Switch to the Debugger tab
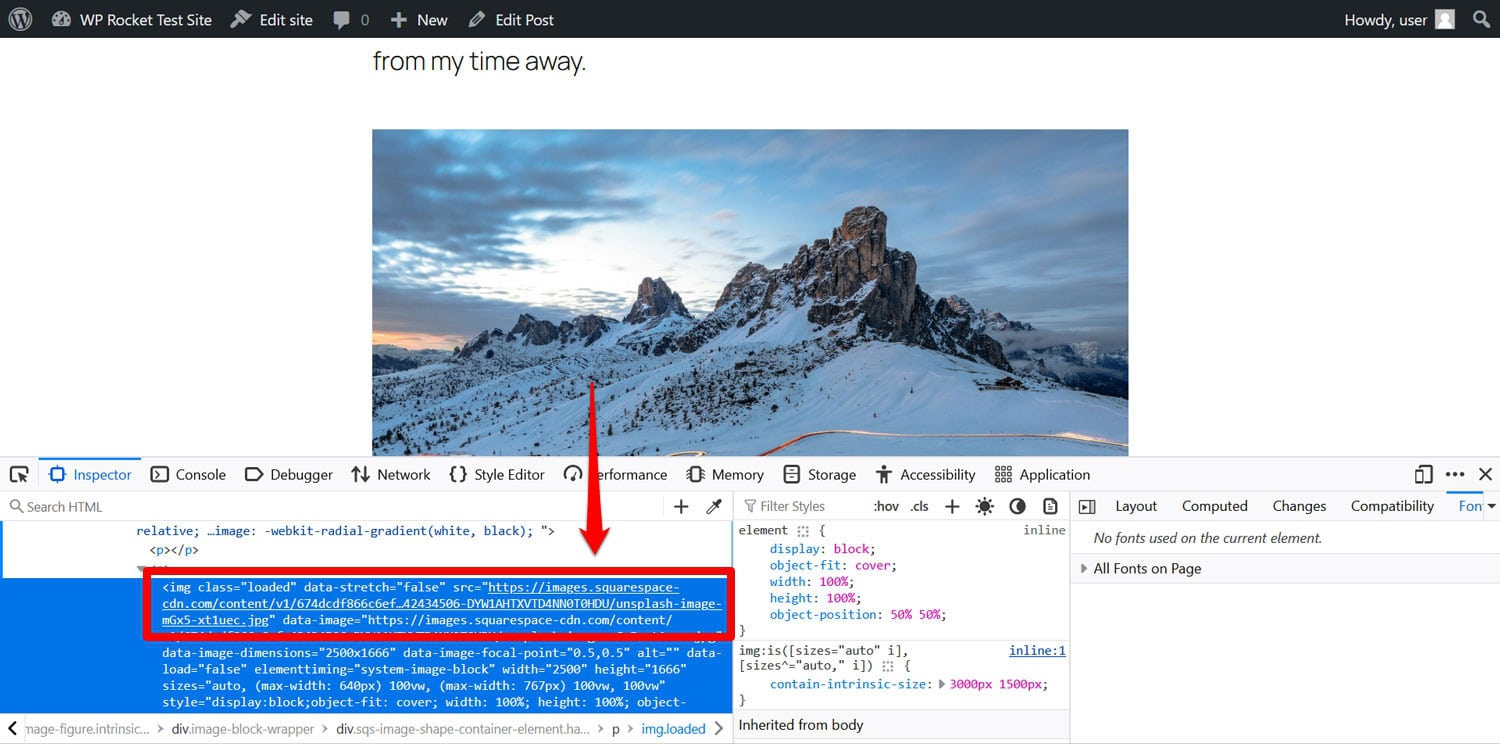 point(289,474)
